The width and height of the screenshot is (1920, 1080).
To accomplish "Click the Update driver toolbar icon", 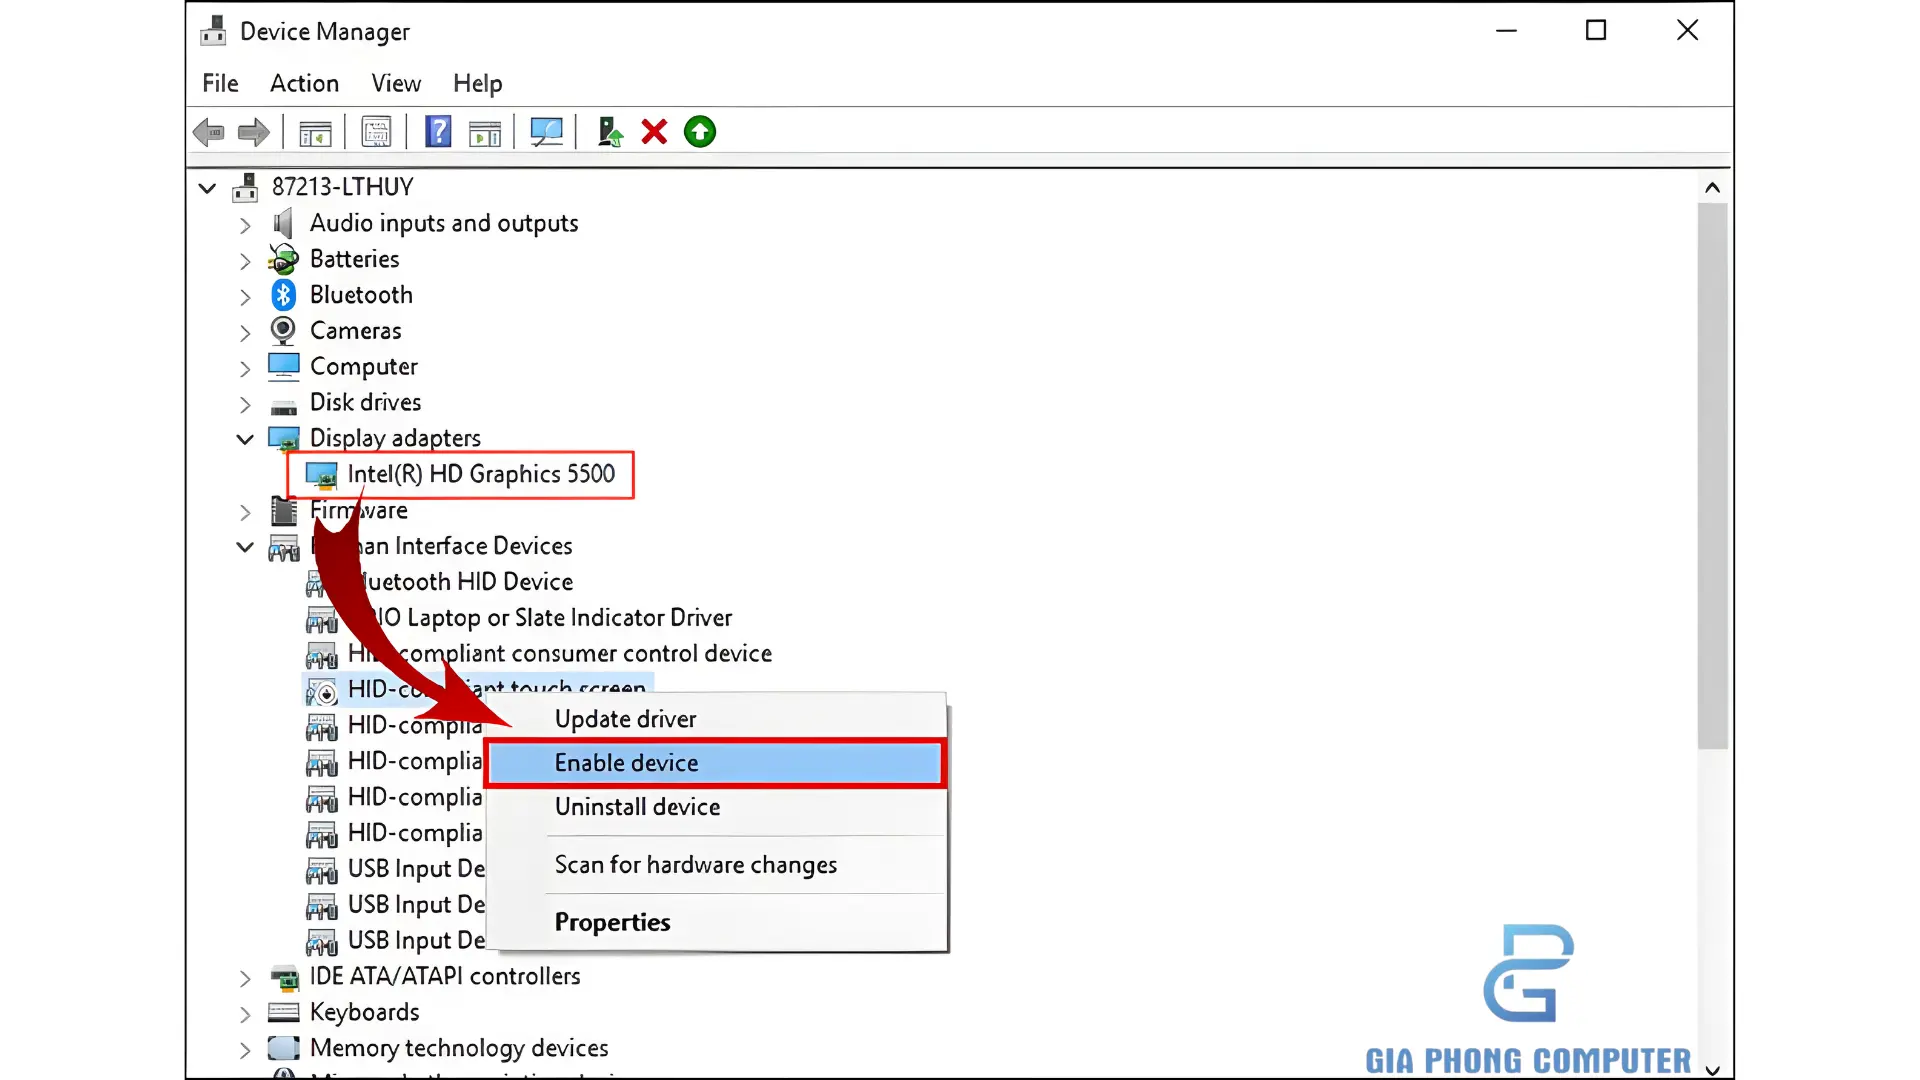I will 609,132.
